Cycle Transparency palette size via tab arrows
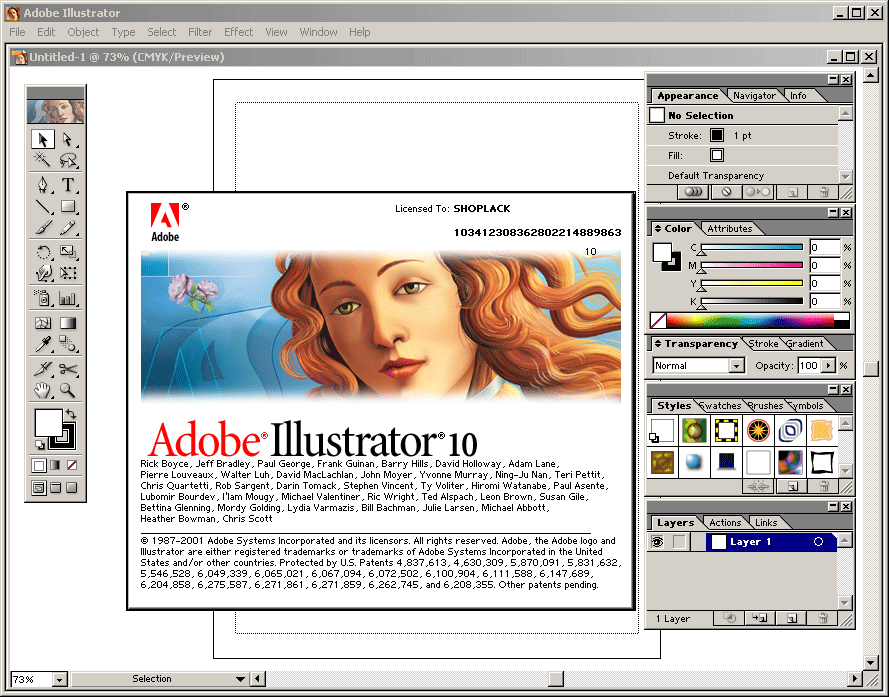This screenshot has width=889, height=697. [658, 344]
